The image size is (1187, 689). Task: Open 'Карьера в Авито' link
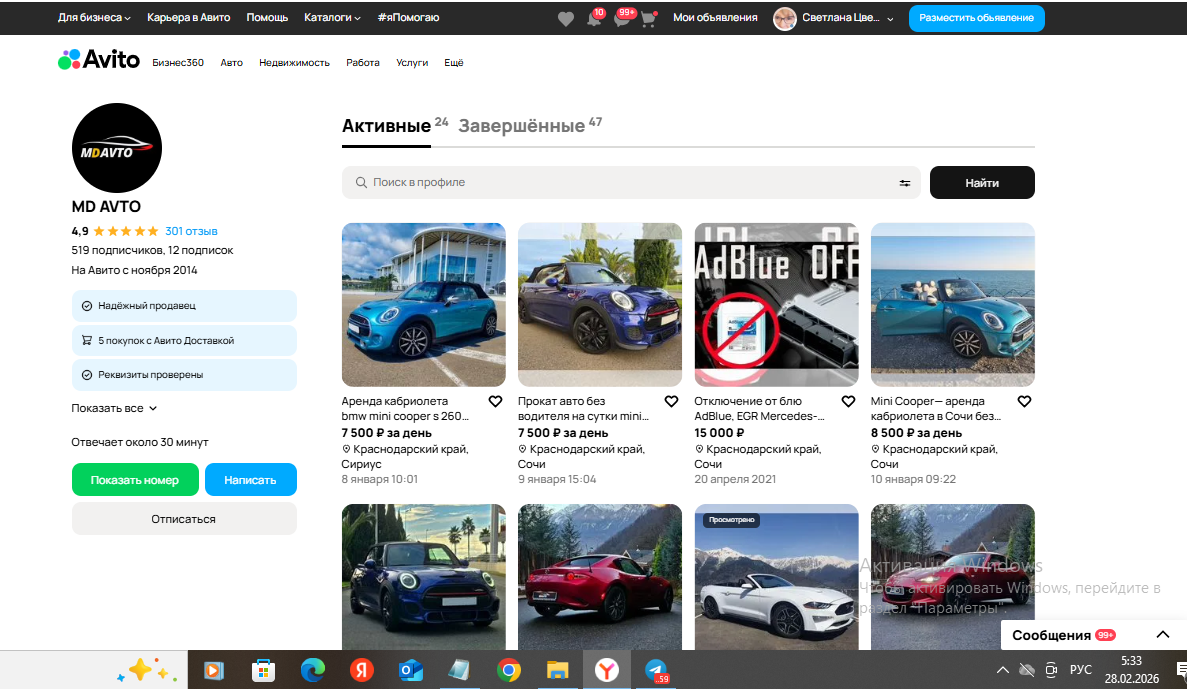coord(188,17)
